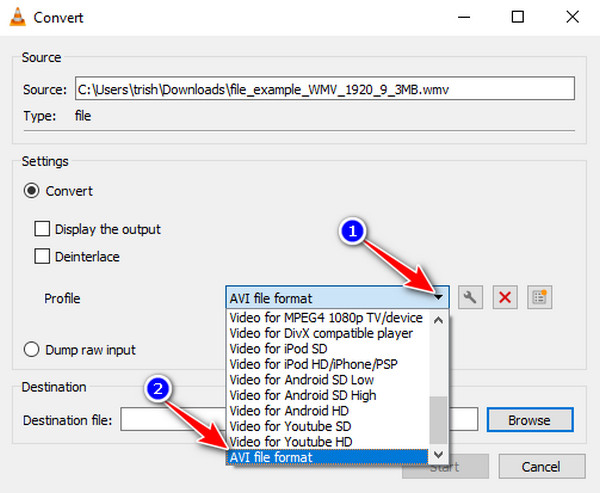Image resolution: width=600 pixels, height=493 pixels.
Task: Maximize the Convert dialog window
Action: pyautogui.click(x=518, y=17)
